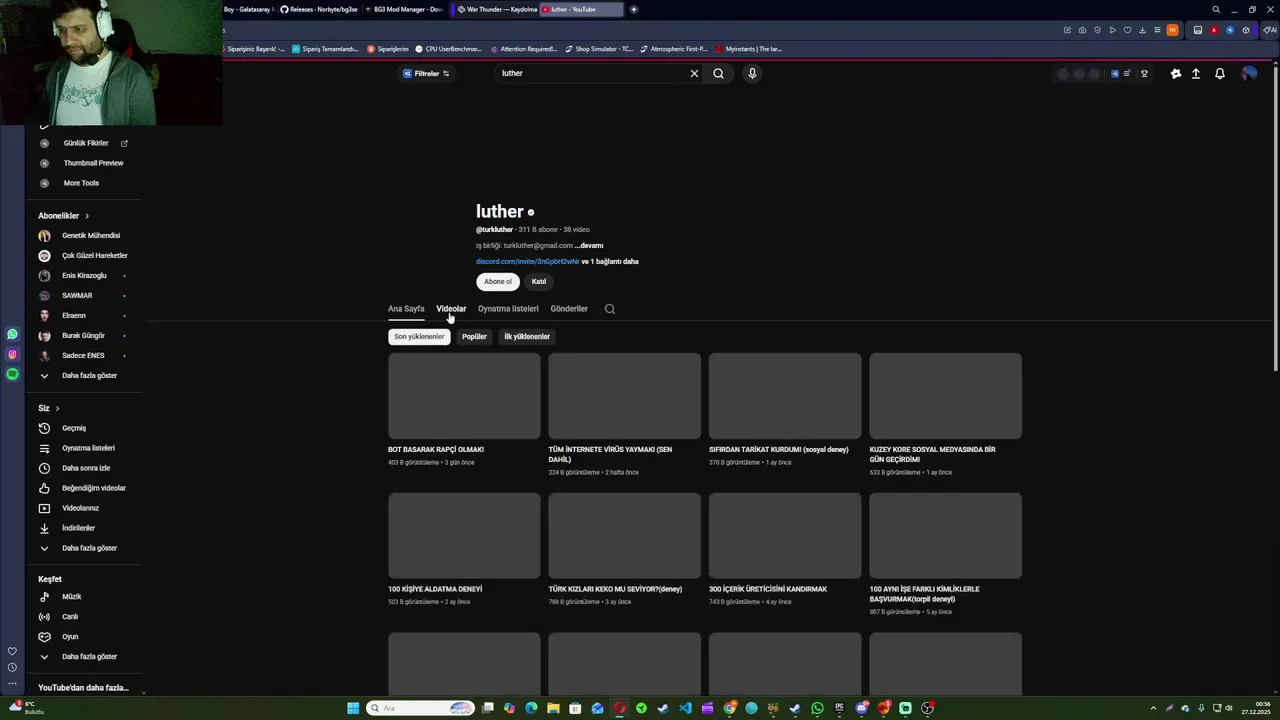Search within the channel using the magnifier icon

coord(610,309)
